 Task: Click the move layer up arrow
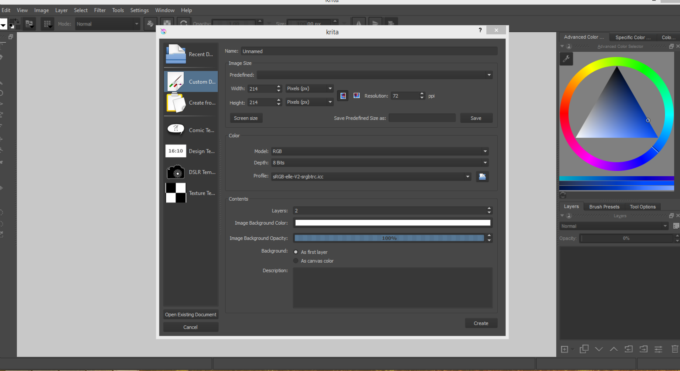pyautogui.click(x=614, y=349)
